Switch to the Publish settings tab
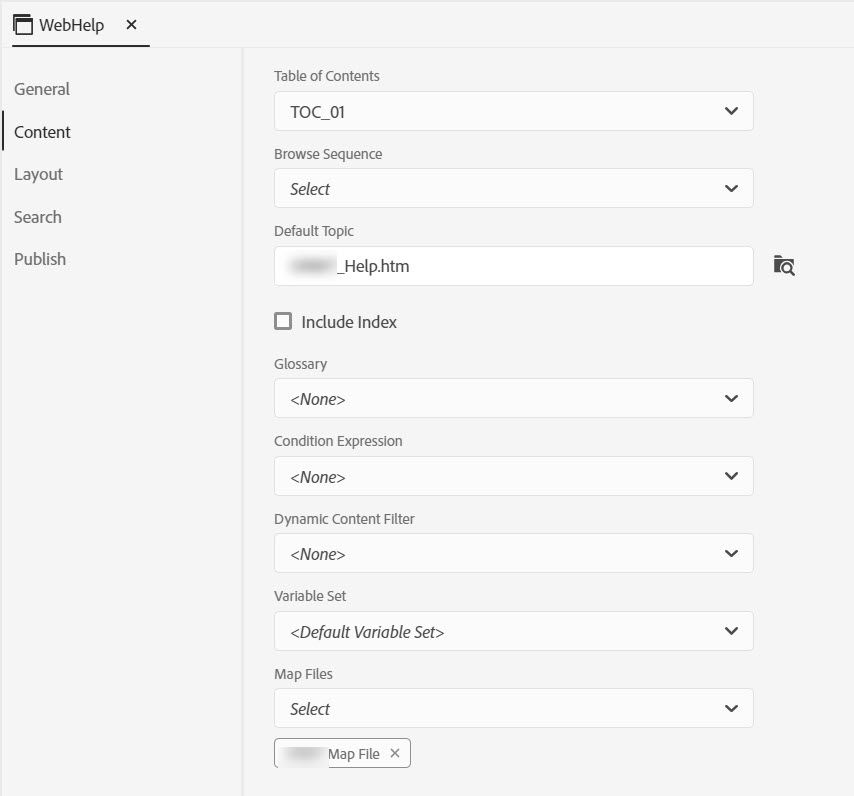The image size is (854, 796). click(x=40, y=259)
